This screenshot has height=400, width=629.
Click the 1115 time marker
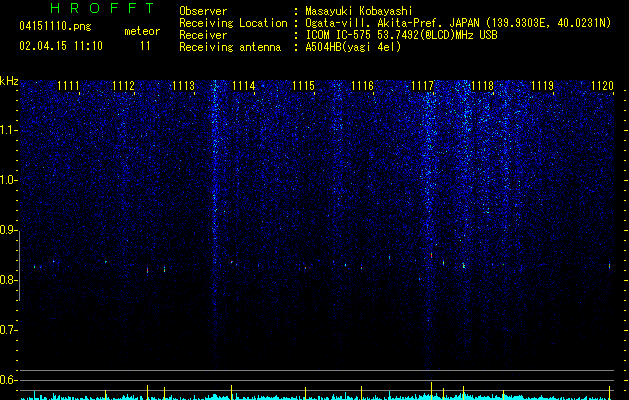pyautogui.click(x=303, y=86)
